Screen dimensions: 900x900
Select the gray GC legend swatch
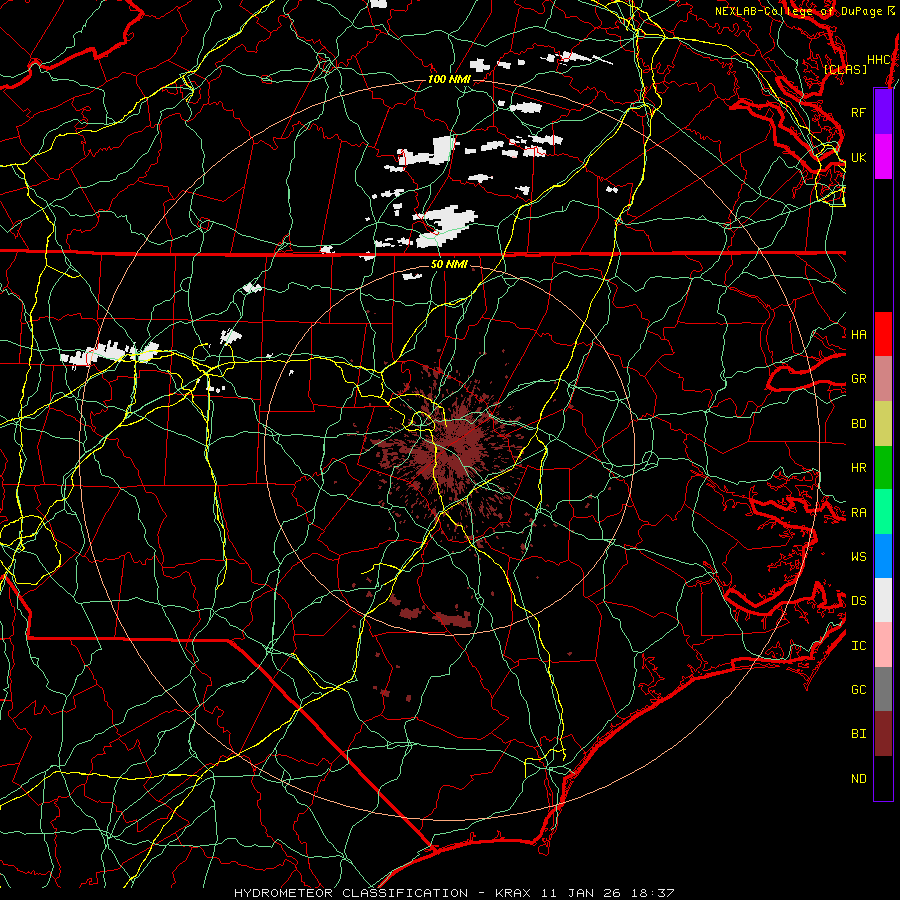click(883, 689)
